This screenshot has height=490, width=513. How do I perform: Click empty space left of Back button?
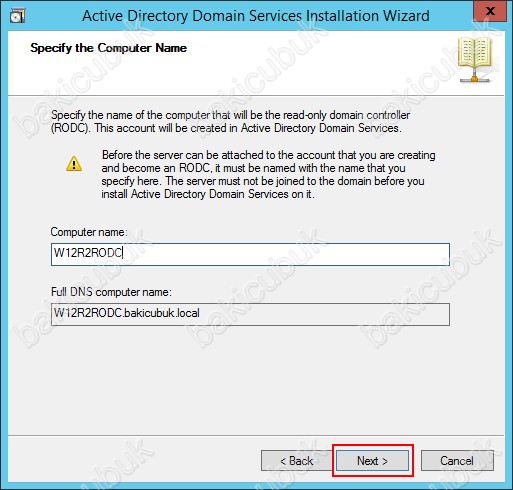(133, 461)
